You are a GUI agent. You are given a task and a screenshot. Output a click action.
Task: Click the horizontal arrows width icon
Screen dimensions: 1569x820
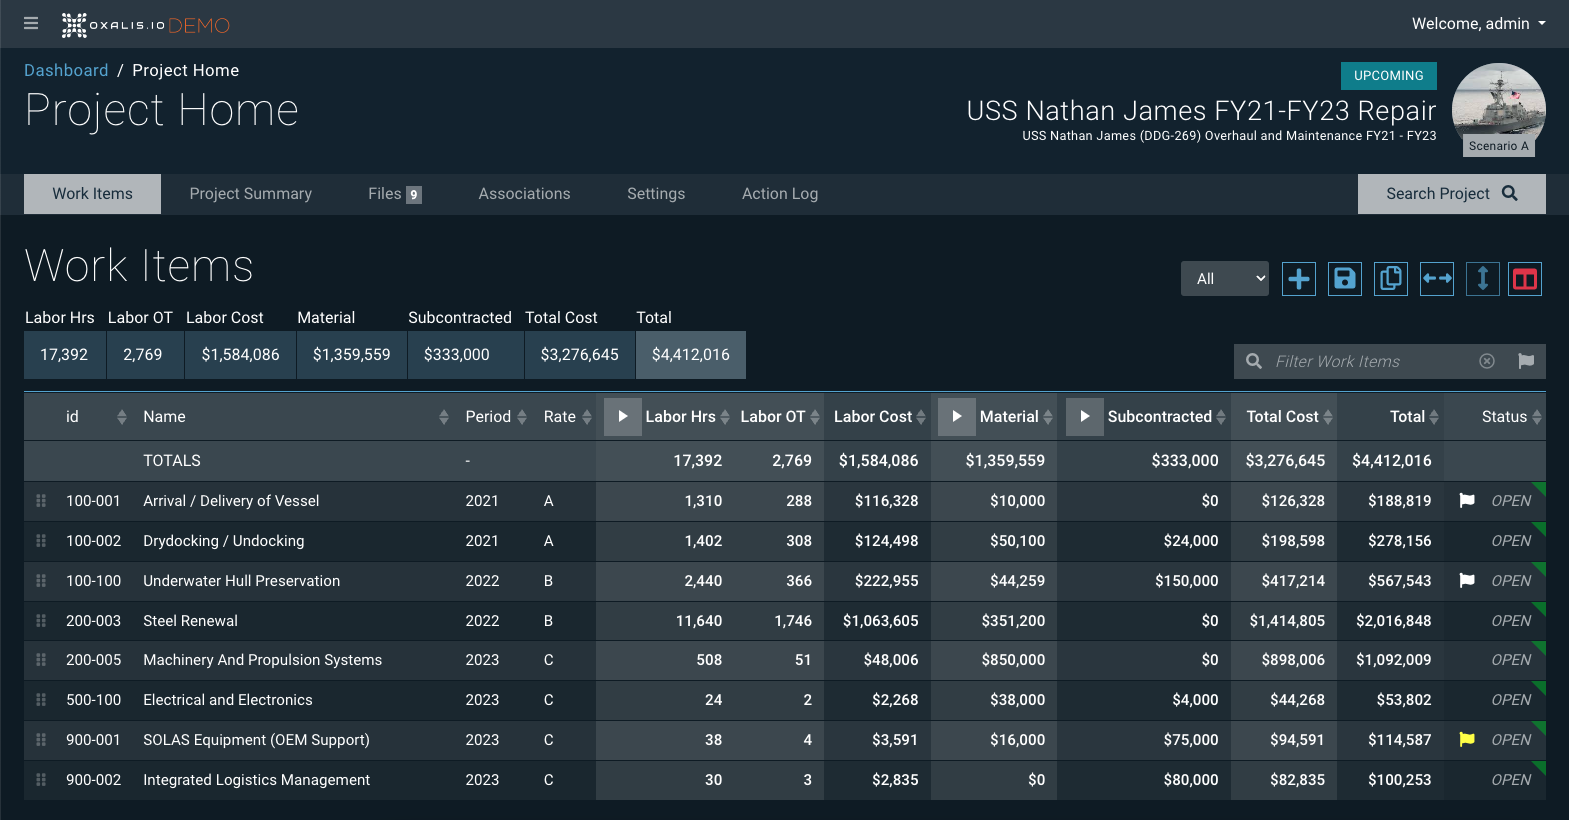[x=1436, y=279]
